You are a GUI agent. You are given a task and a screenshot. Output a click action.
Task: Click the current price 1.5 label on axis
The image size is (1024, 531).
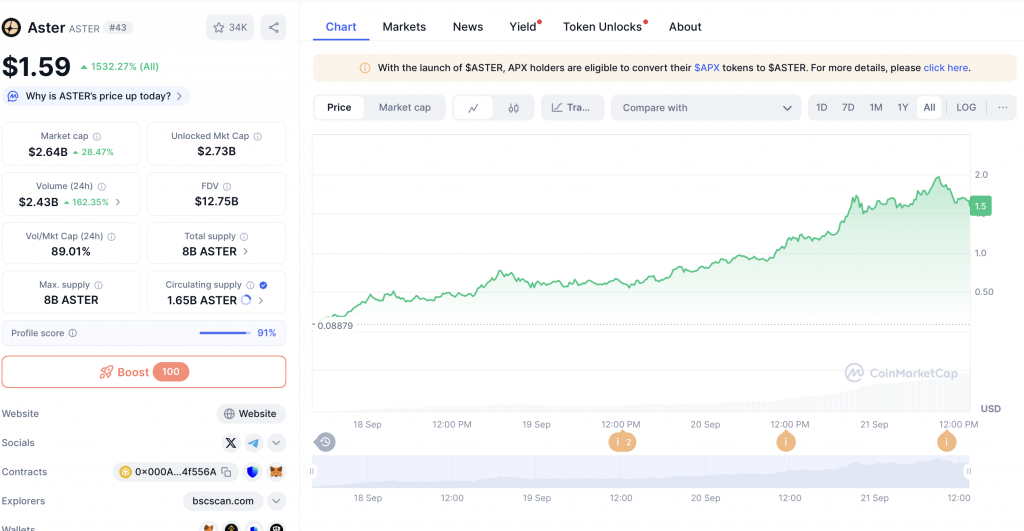pyautogui.click(x=981, y=206)
